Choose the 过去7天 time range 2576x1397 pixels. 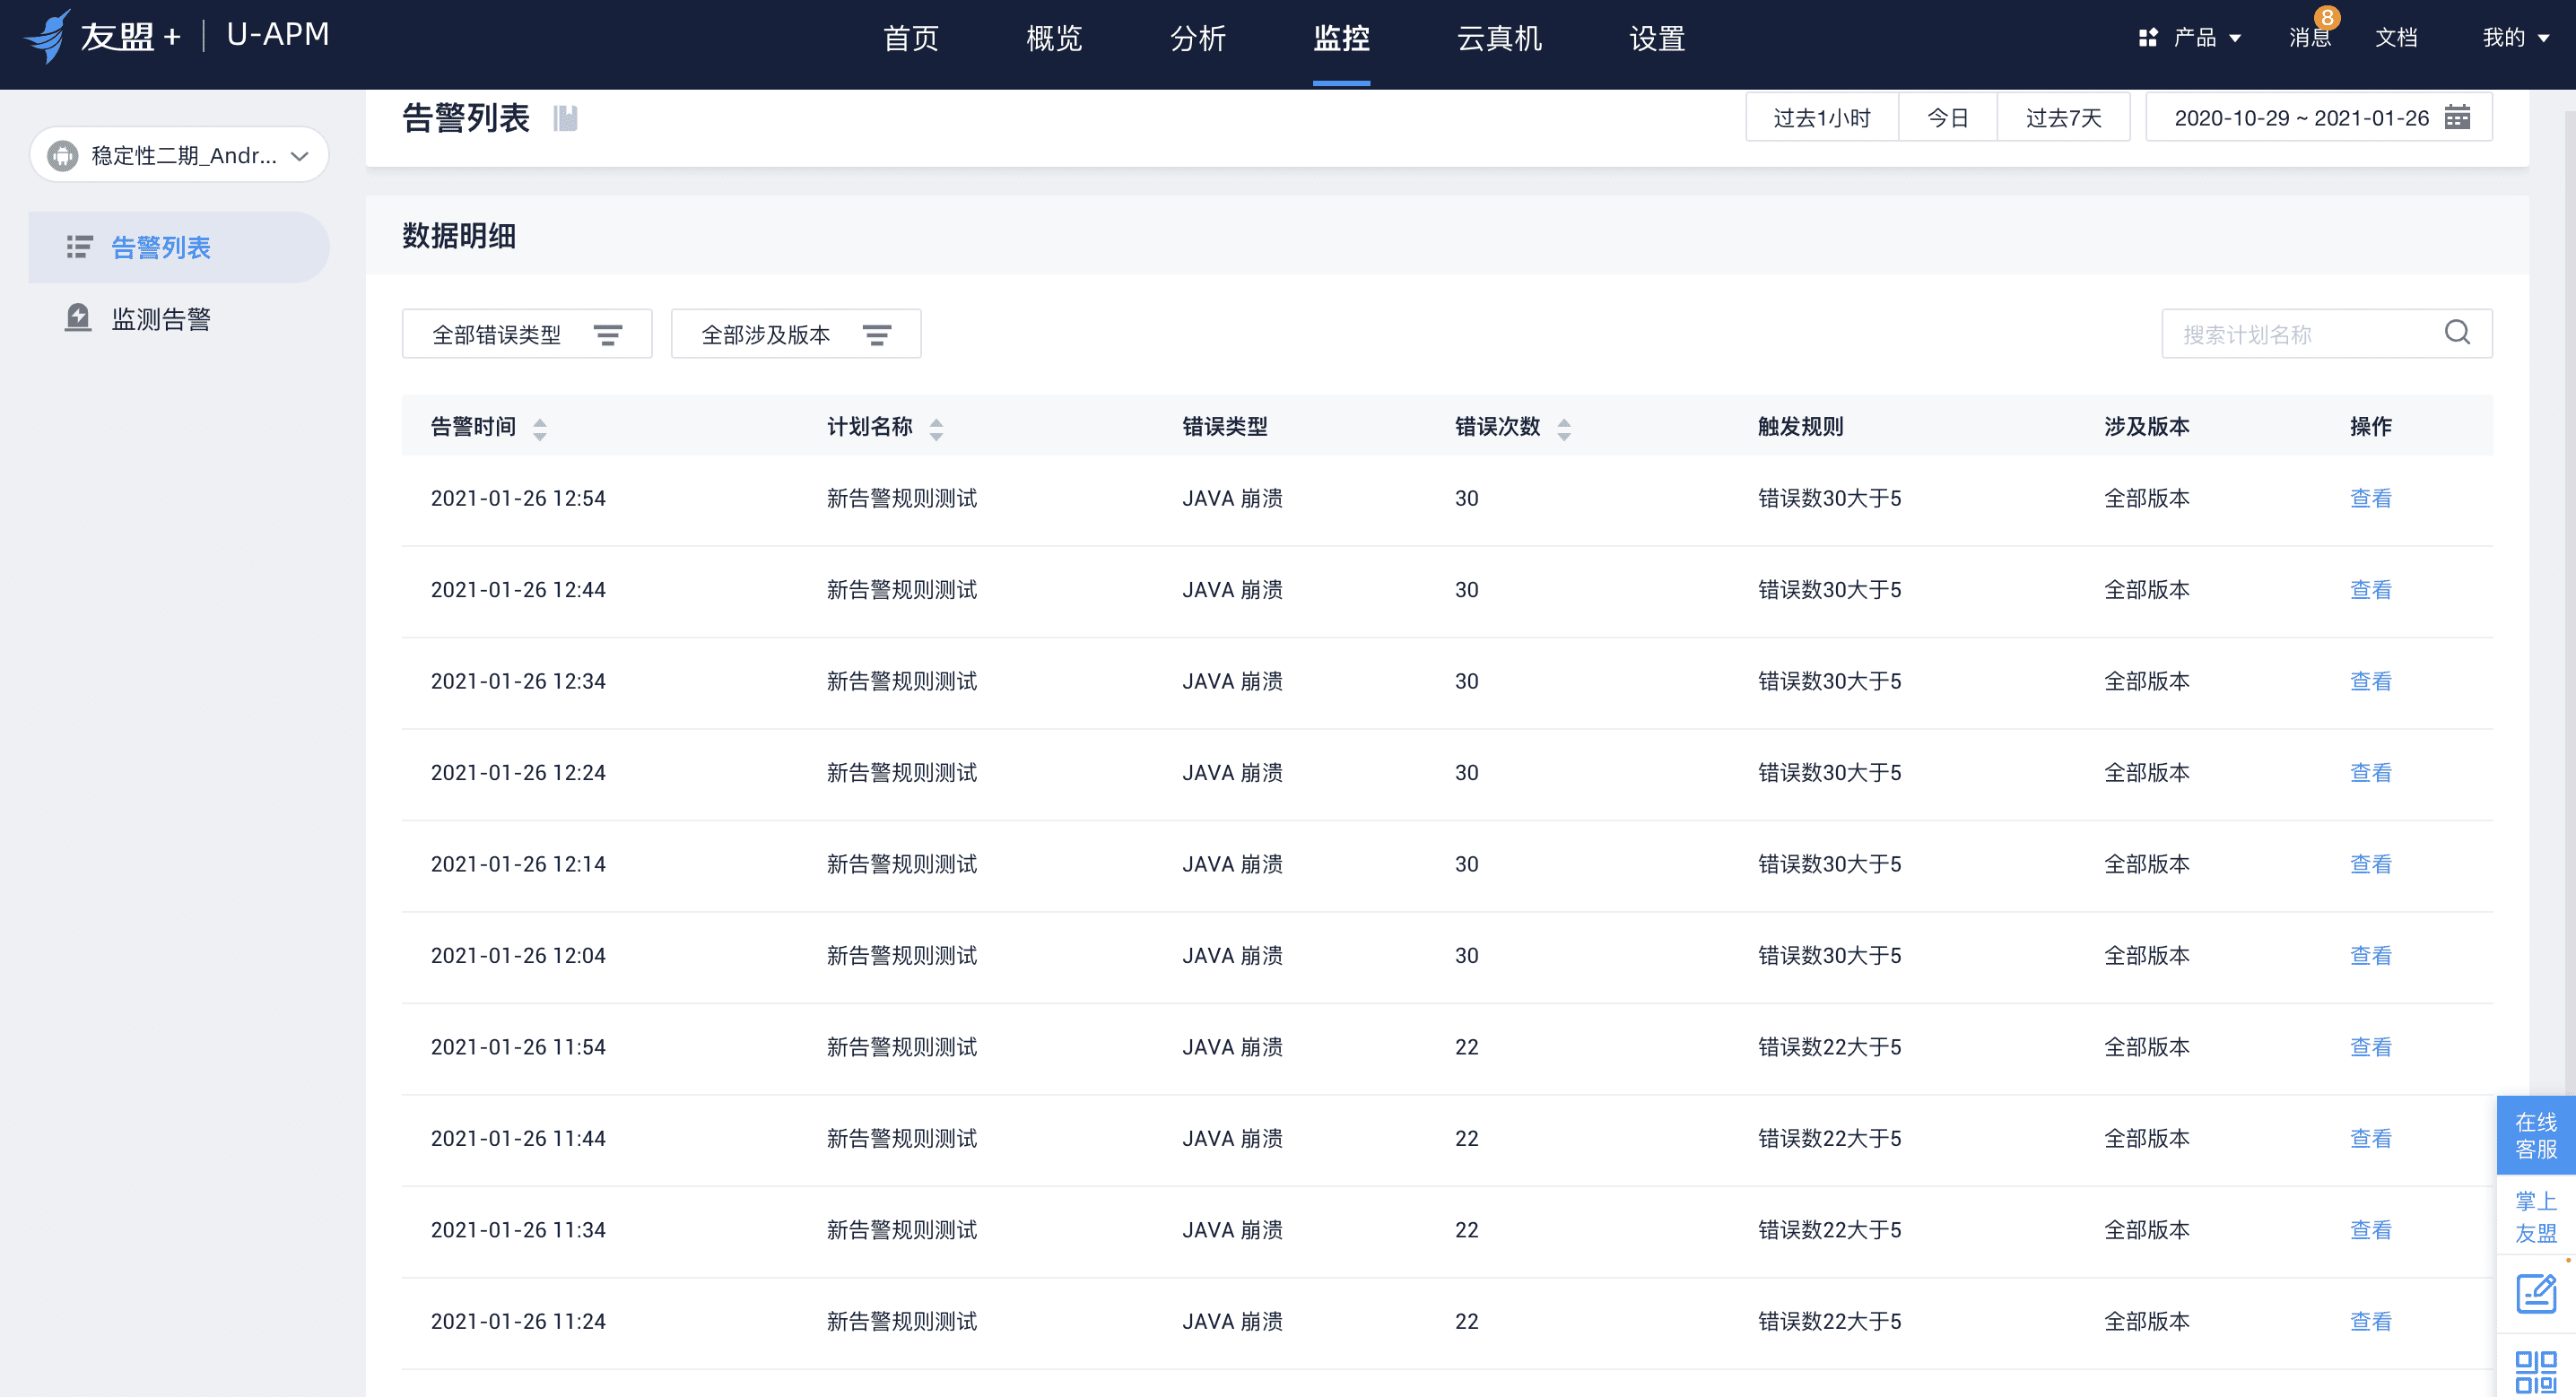(2064, 118)
